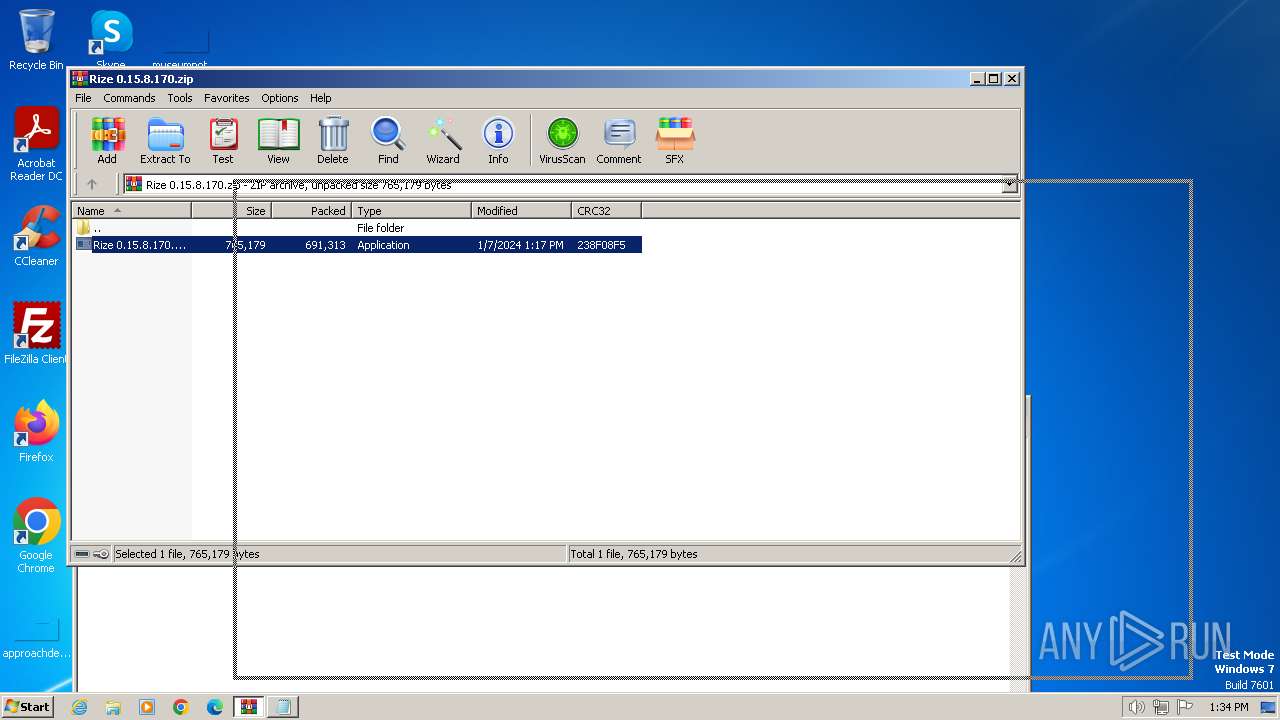
Task: Click the archive path address field
Action: point(571,185)
